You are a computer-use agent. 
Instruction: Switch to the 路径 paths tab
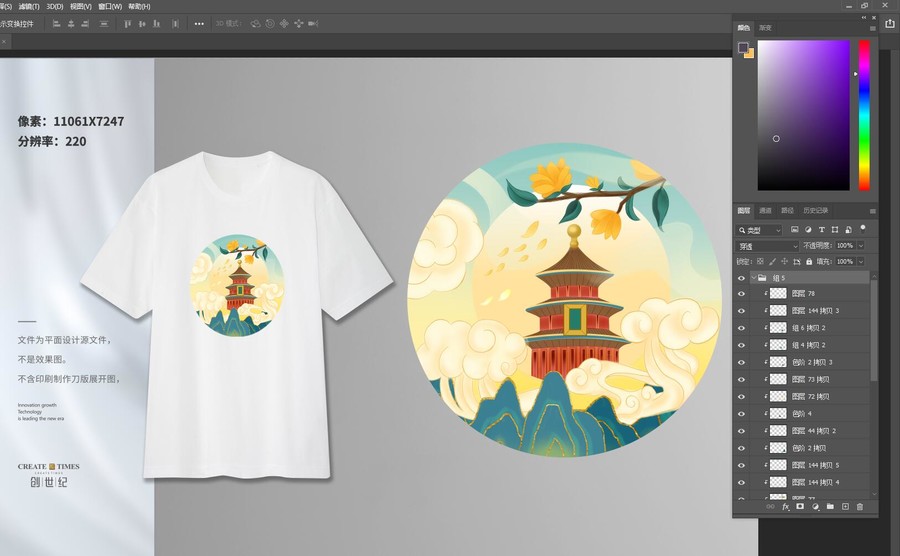tap(788, 211)
